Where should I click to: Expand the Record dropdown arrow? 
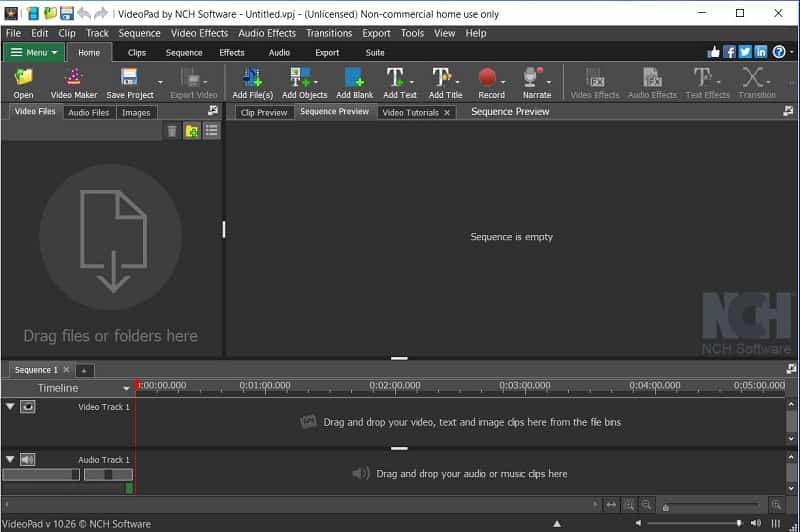click(503, 82)
